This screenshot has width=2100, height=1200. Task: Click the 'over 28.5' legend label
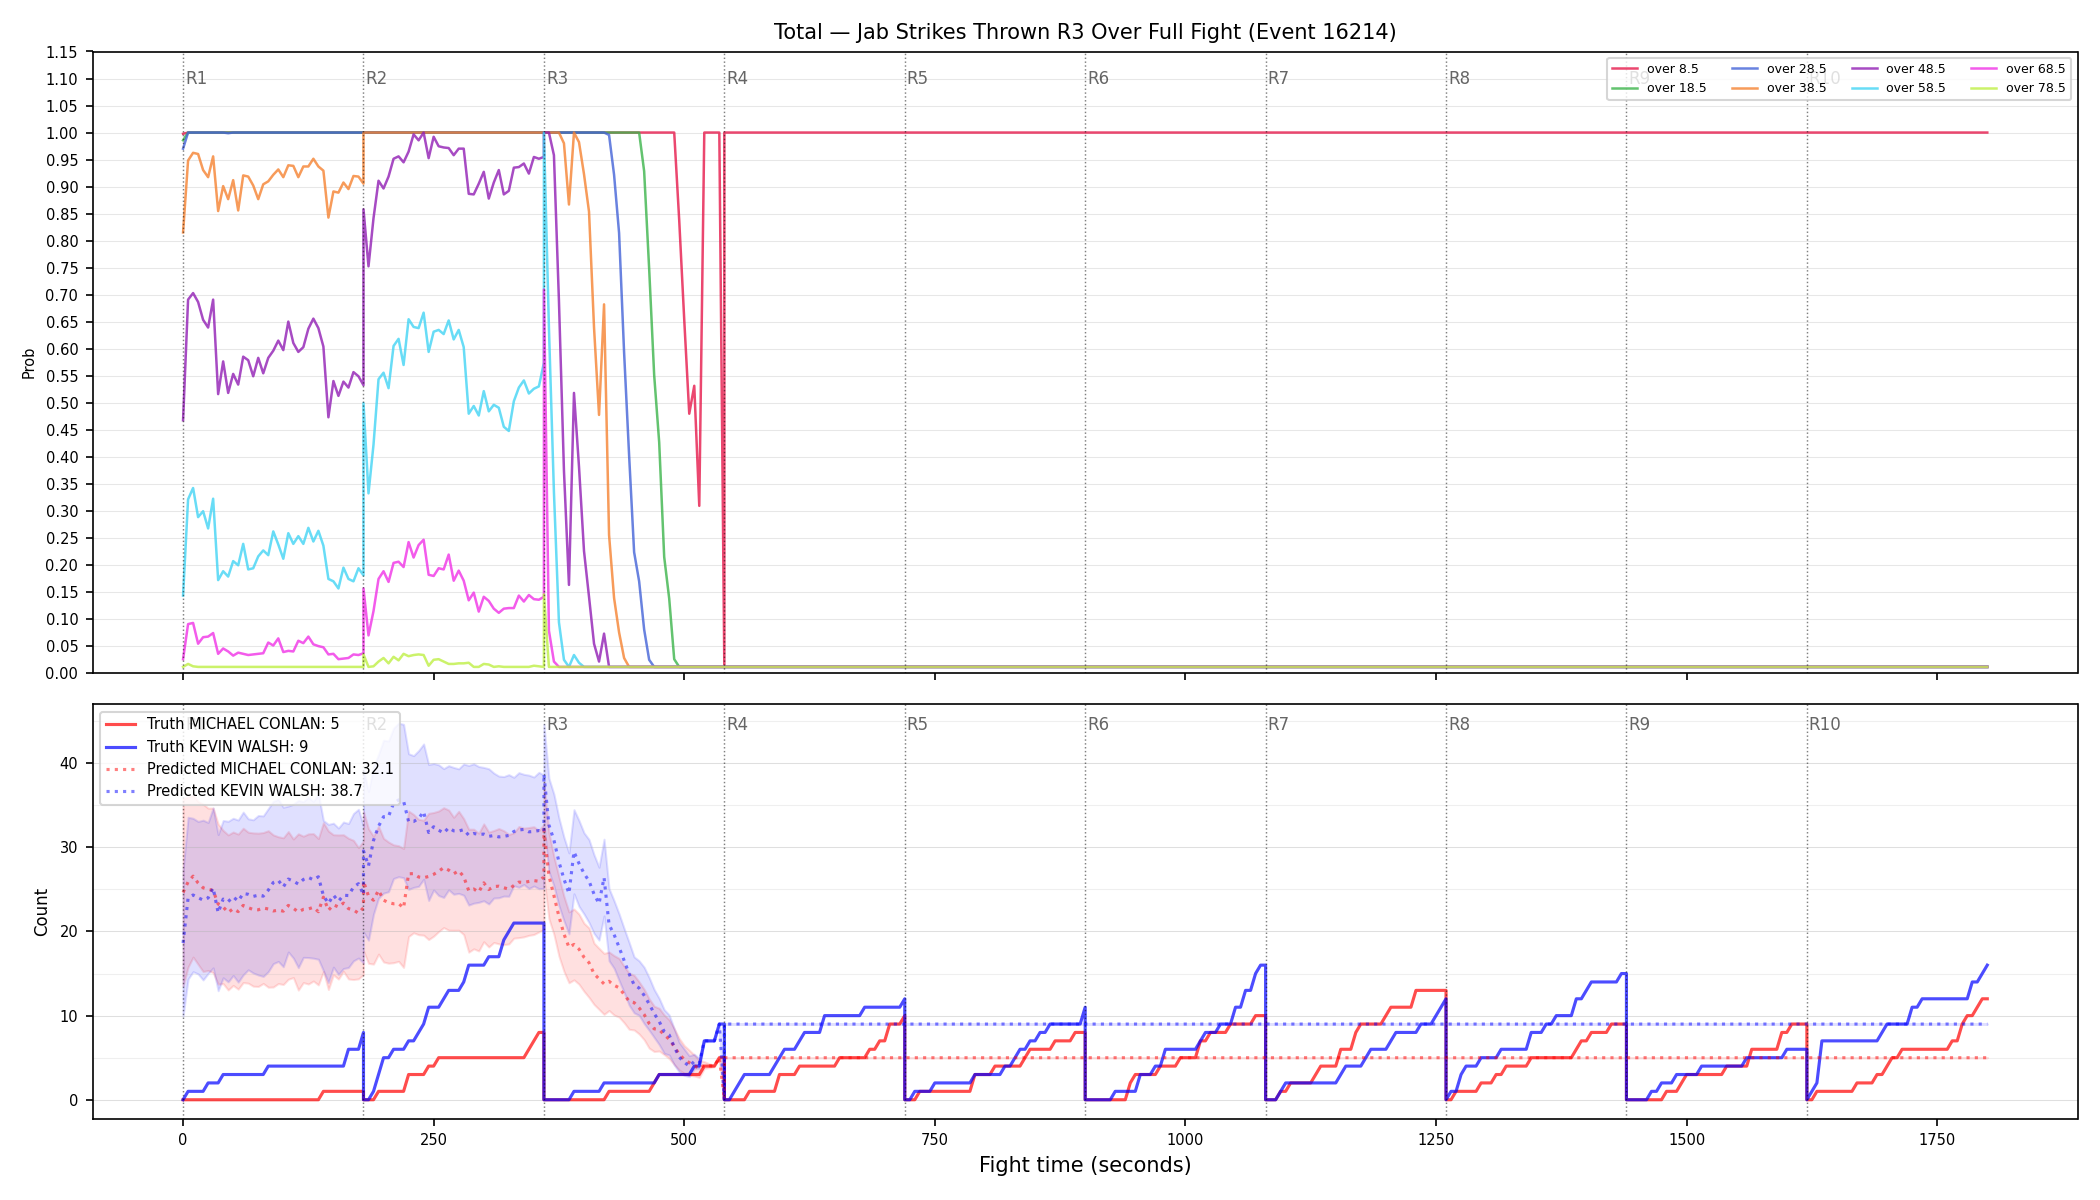point(1796,69)
